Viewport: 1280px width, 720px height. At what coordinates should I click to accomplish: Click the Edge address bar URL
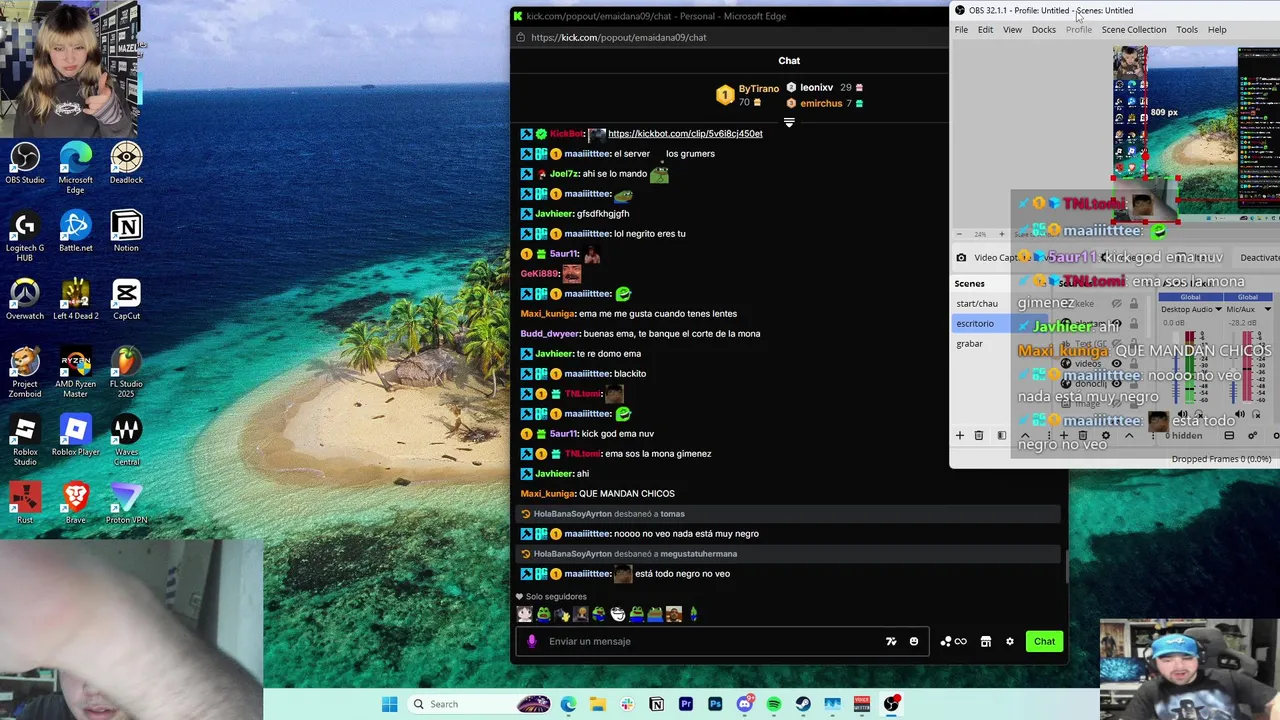coord(618,37)
